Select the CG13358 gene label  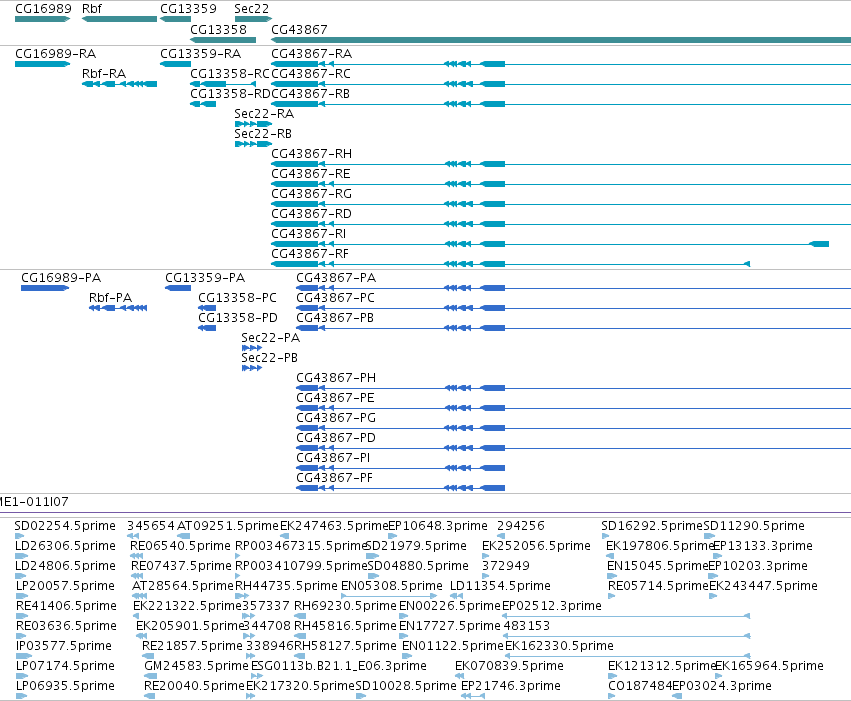pyautogui.click(x=218, y=29)
